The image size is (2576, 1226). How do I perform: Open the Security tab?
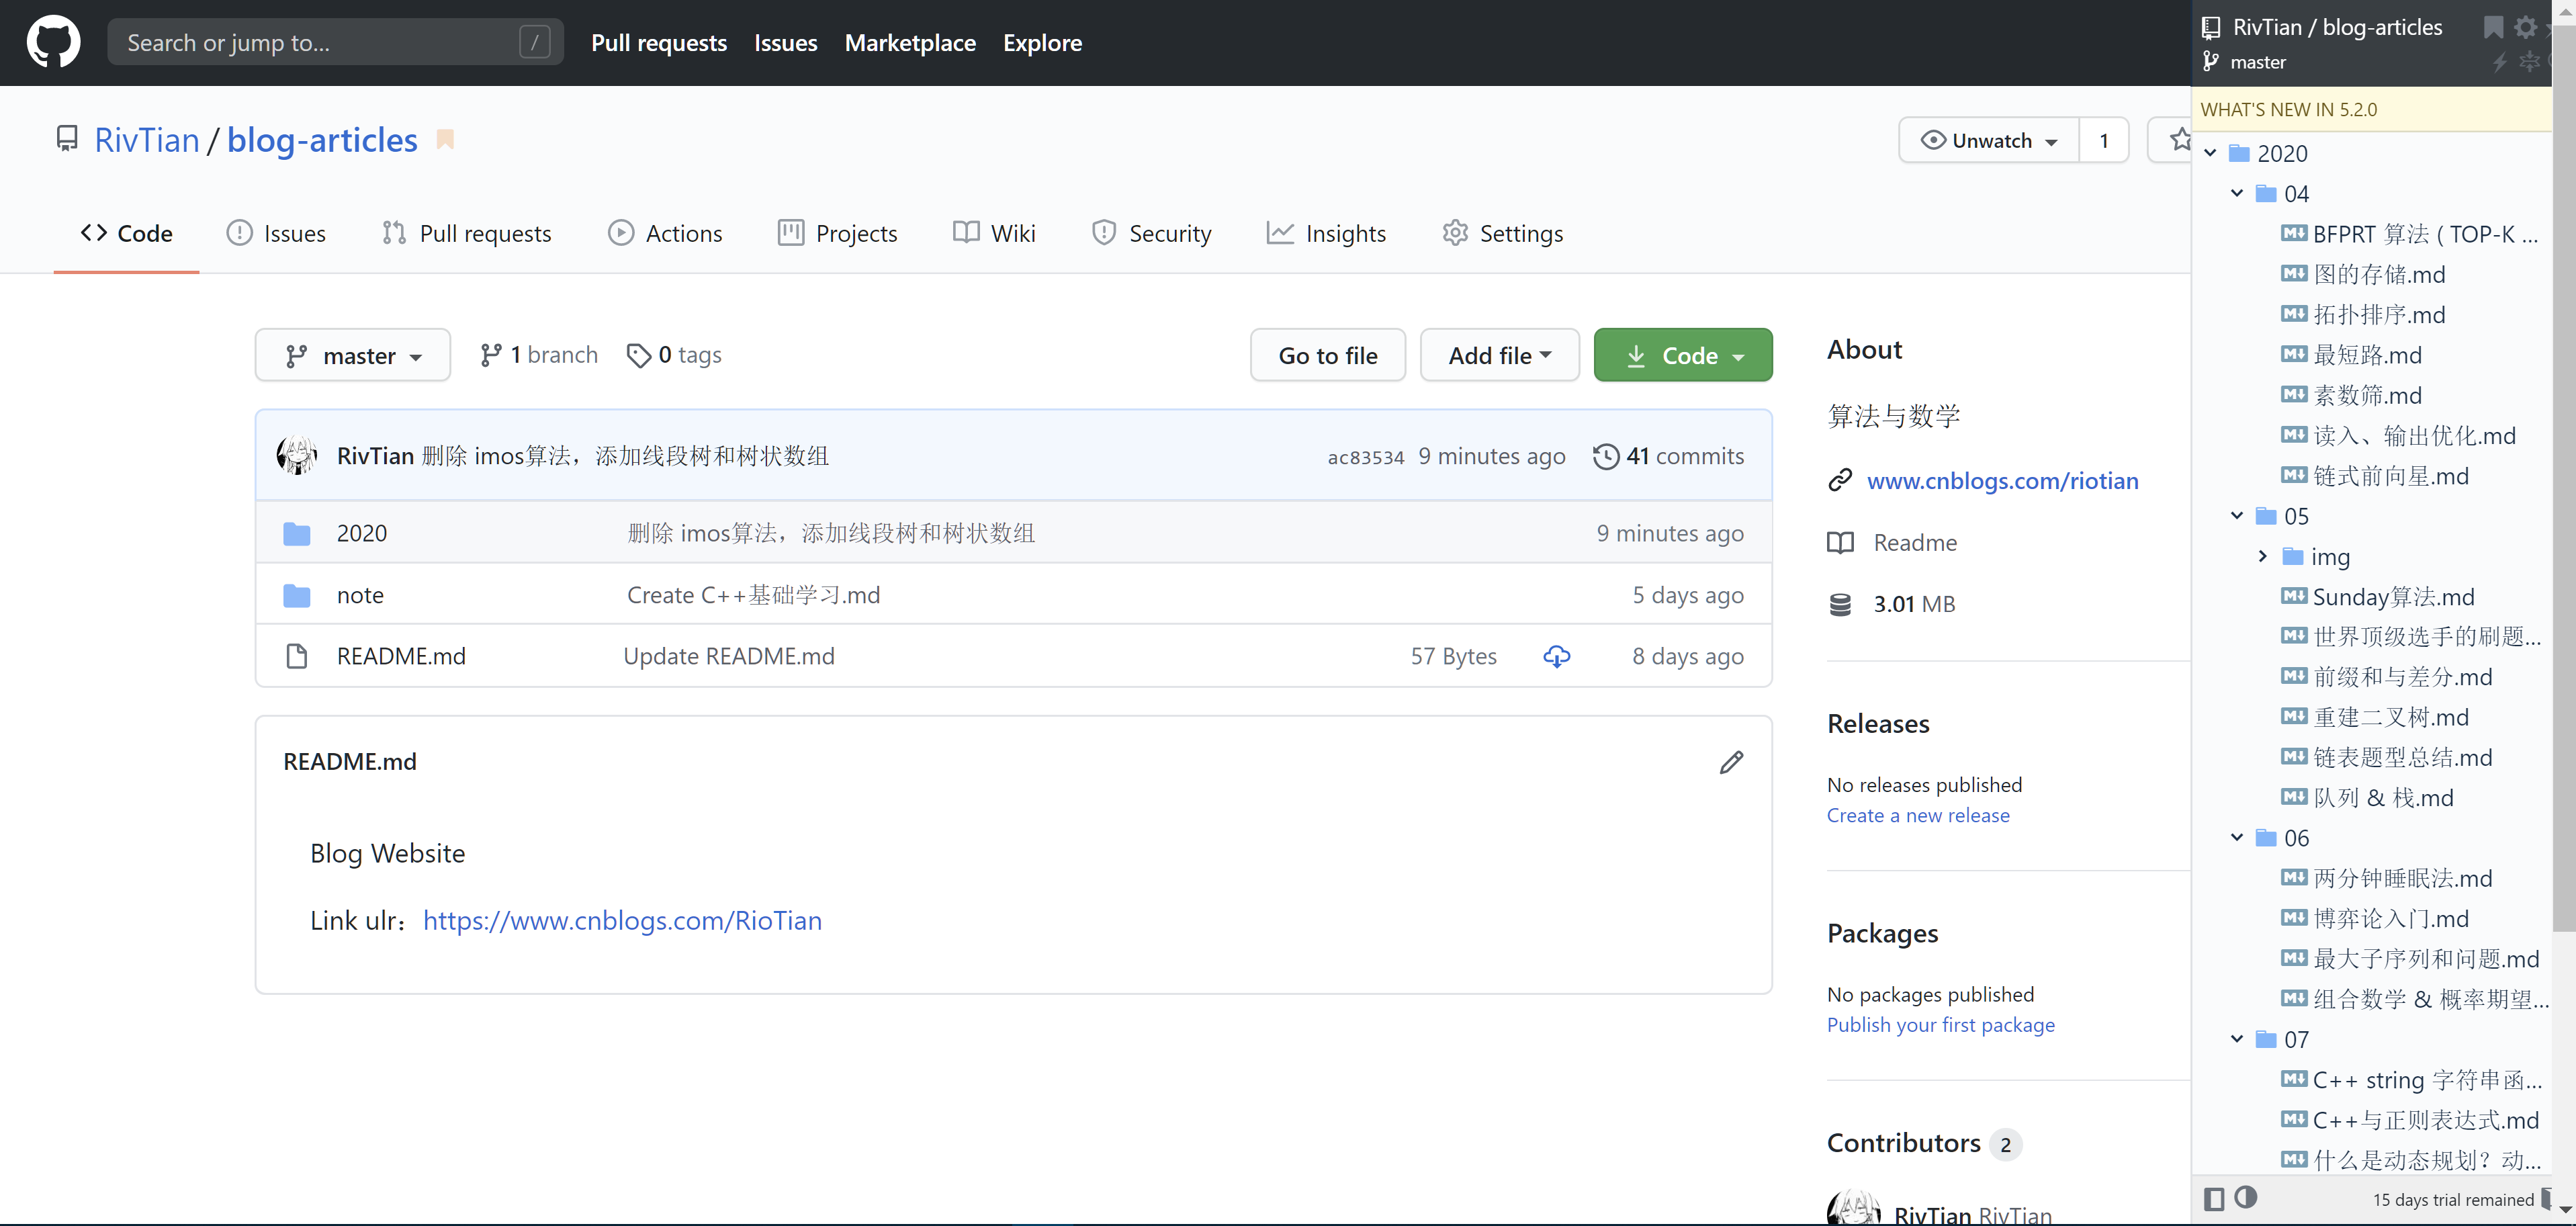1152,233
